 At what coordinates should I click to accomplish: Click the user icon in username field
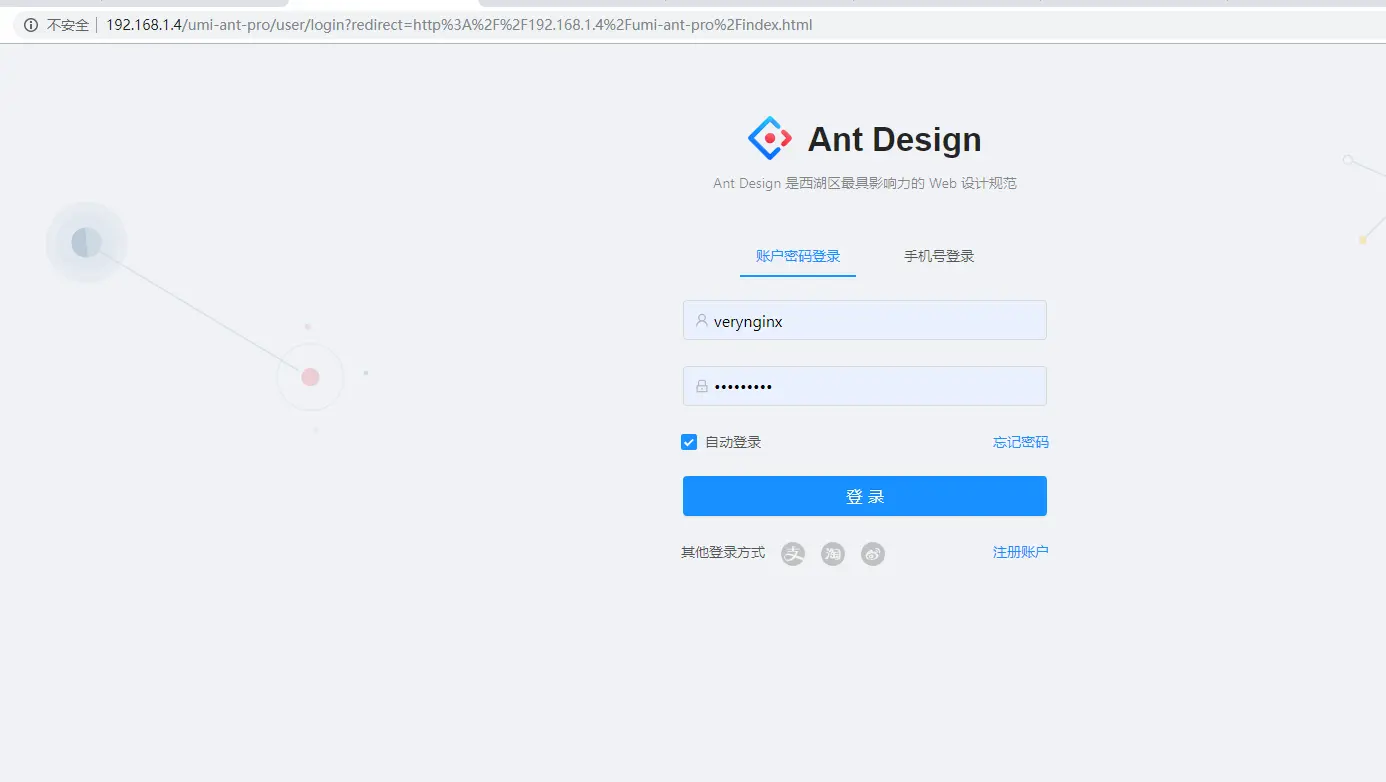[702, 321]
